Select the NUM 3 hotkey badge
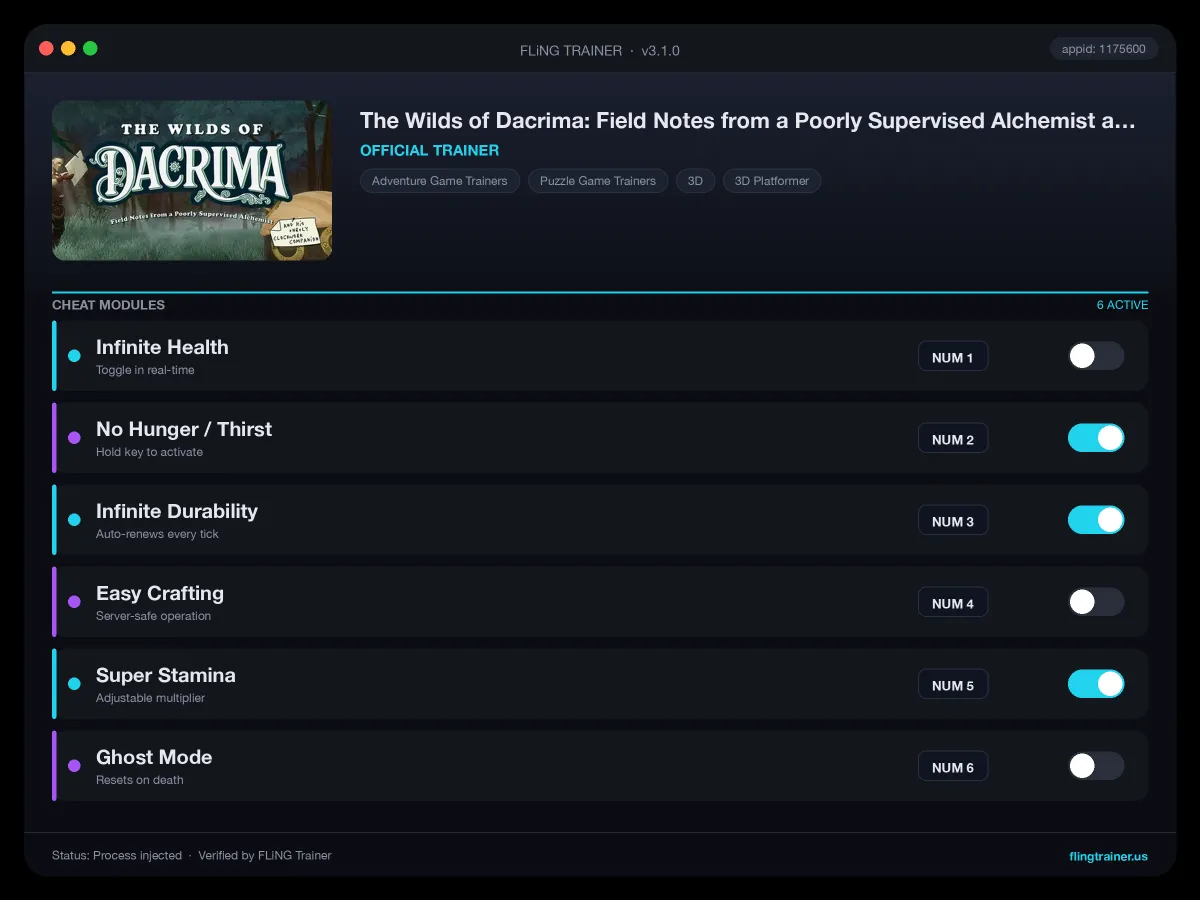This screenshot has height=900, width=1200. (x=953, y=521)
